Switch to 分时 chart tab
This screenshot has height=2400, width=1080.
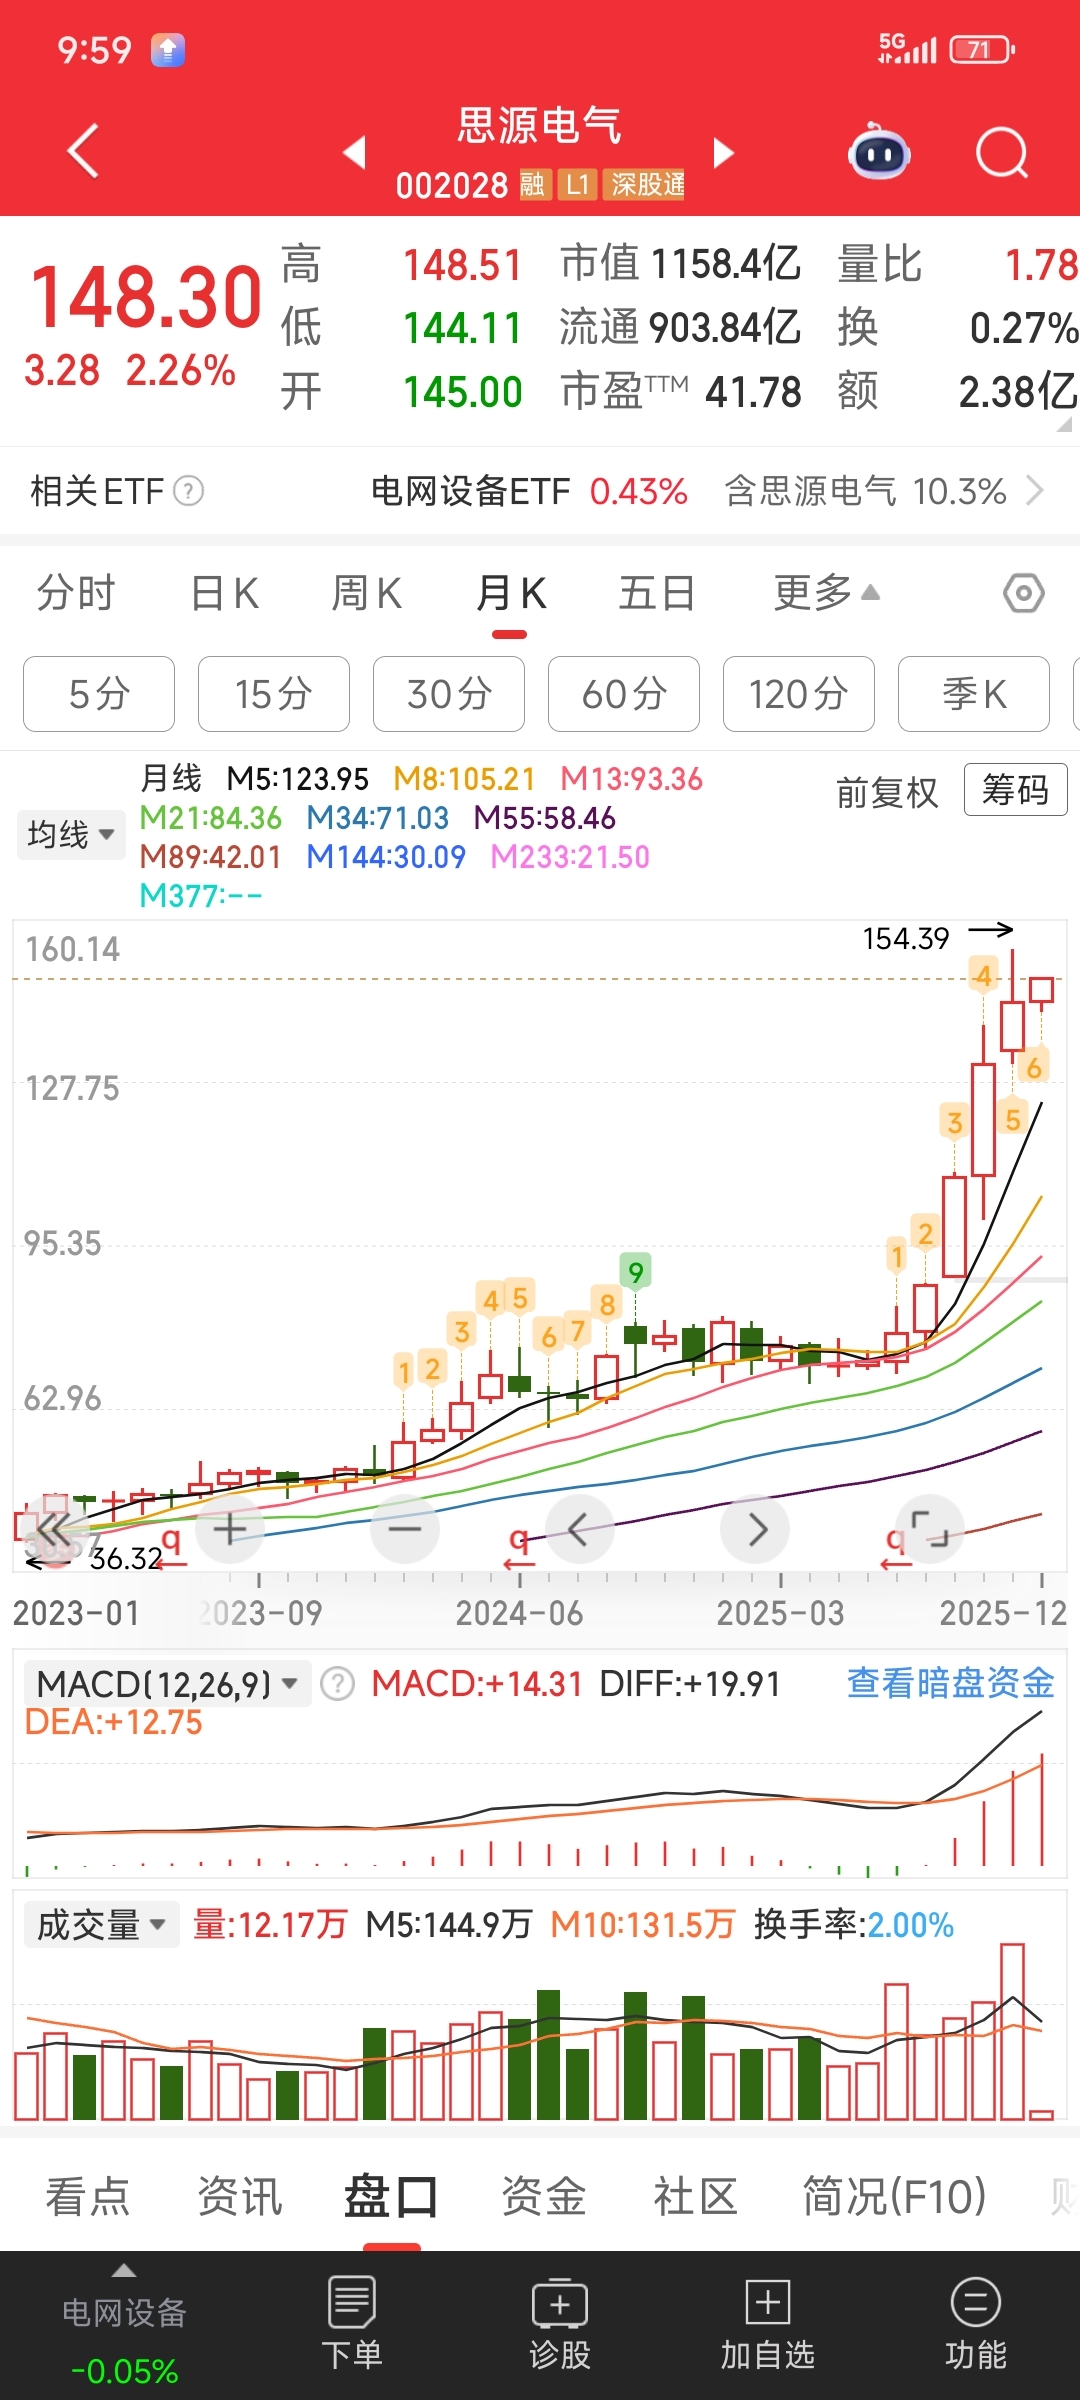pyautogui.click(x=76, y=593)
